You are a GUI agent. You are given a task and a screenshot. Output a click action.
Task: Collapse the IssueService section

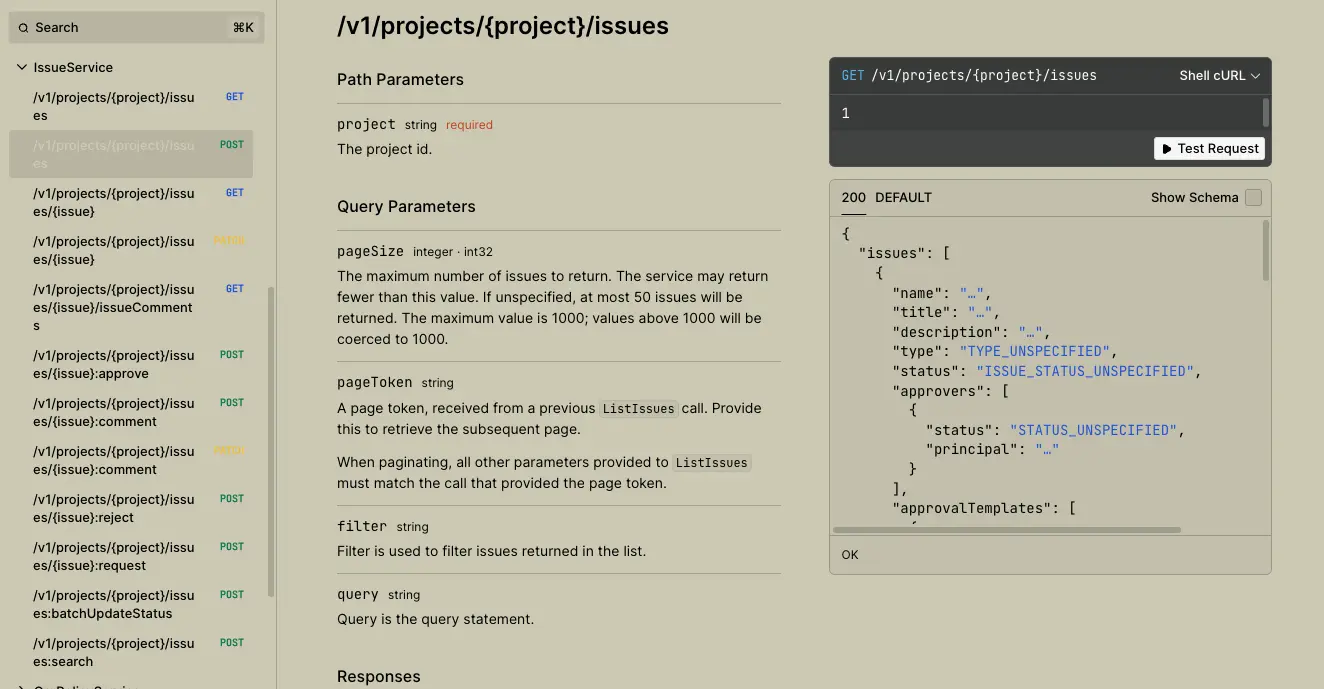(21, 67)
